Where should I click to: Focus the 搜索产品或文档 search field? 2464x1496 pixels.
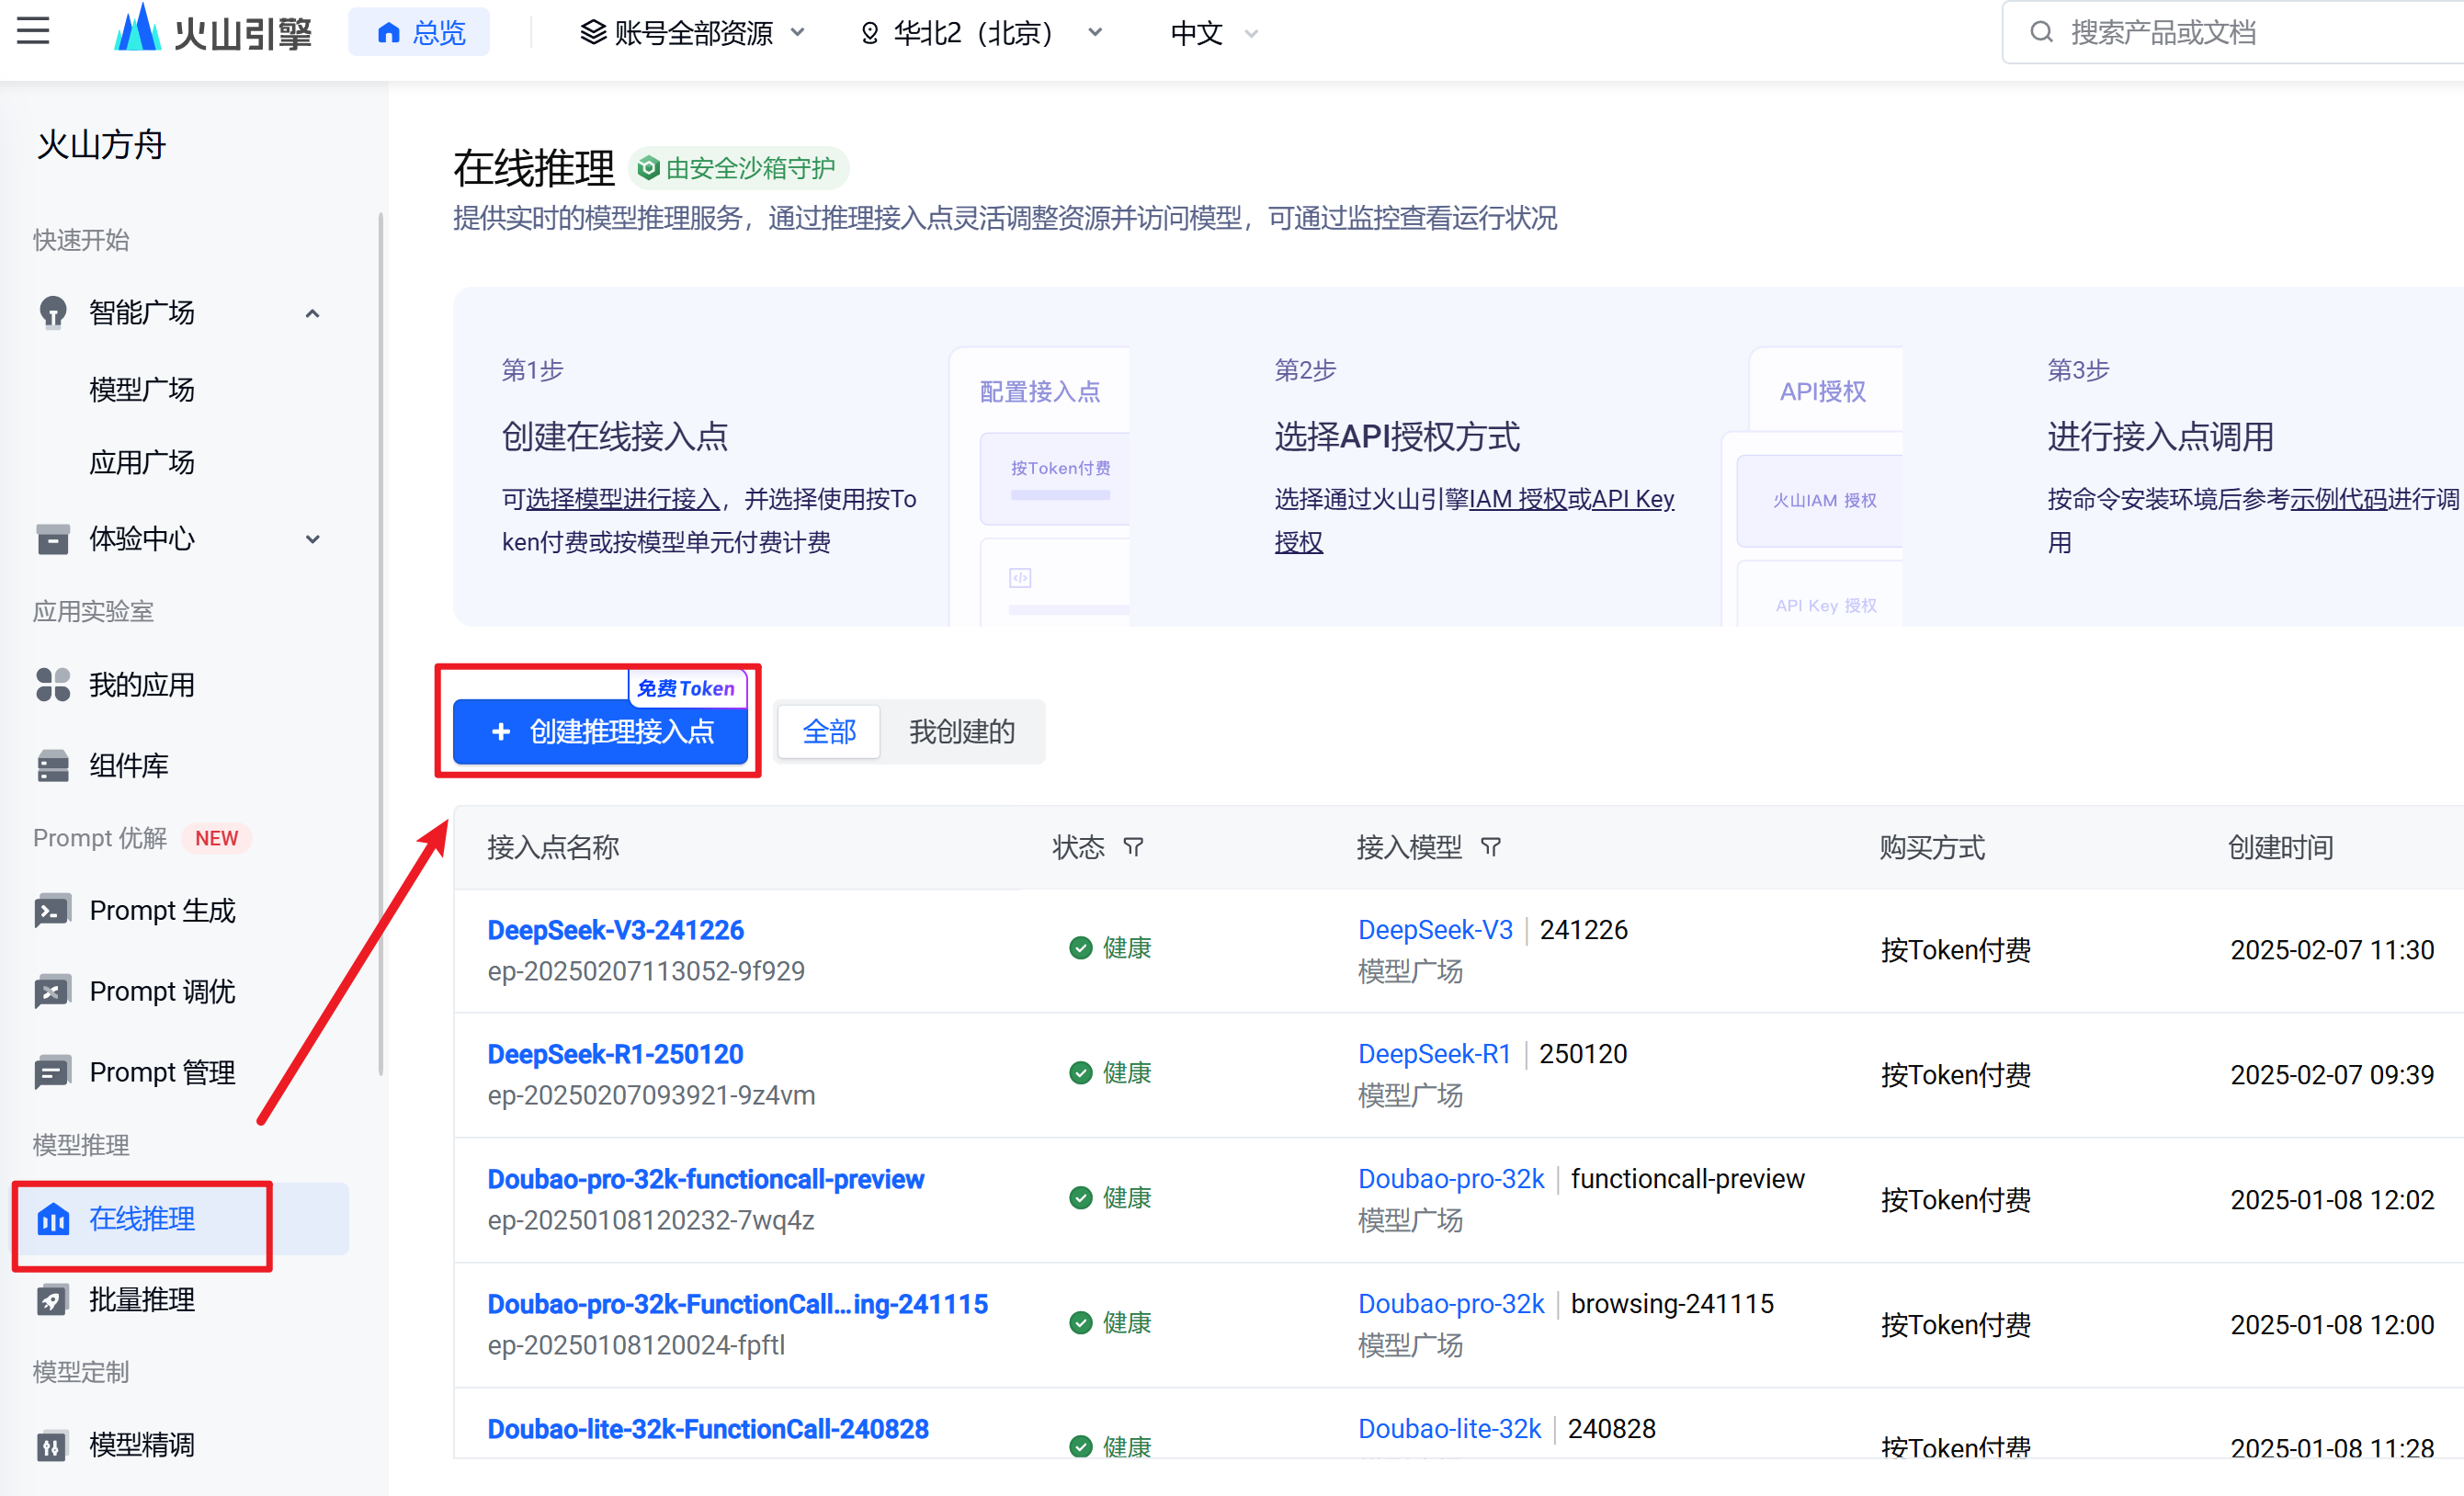pos(2234,32)
